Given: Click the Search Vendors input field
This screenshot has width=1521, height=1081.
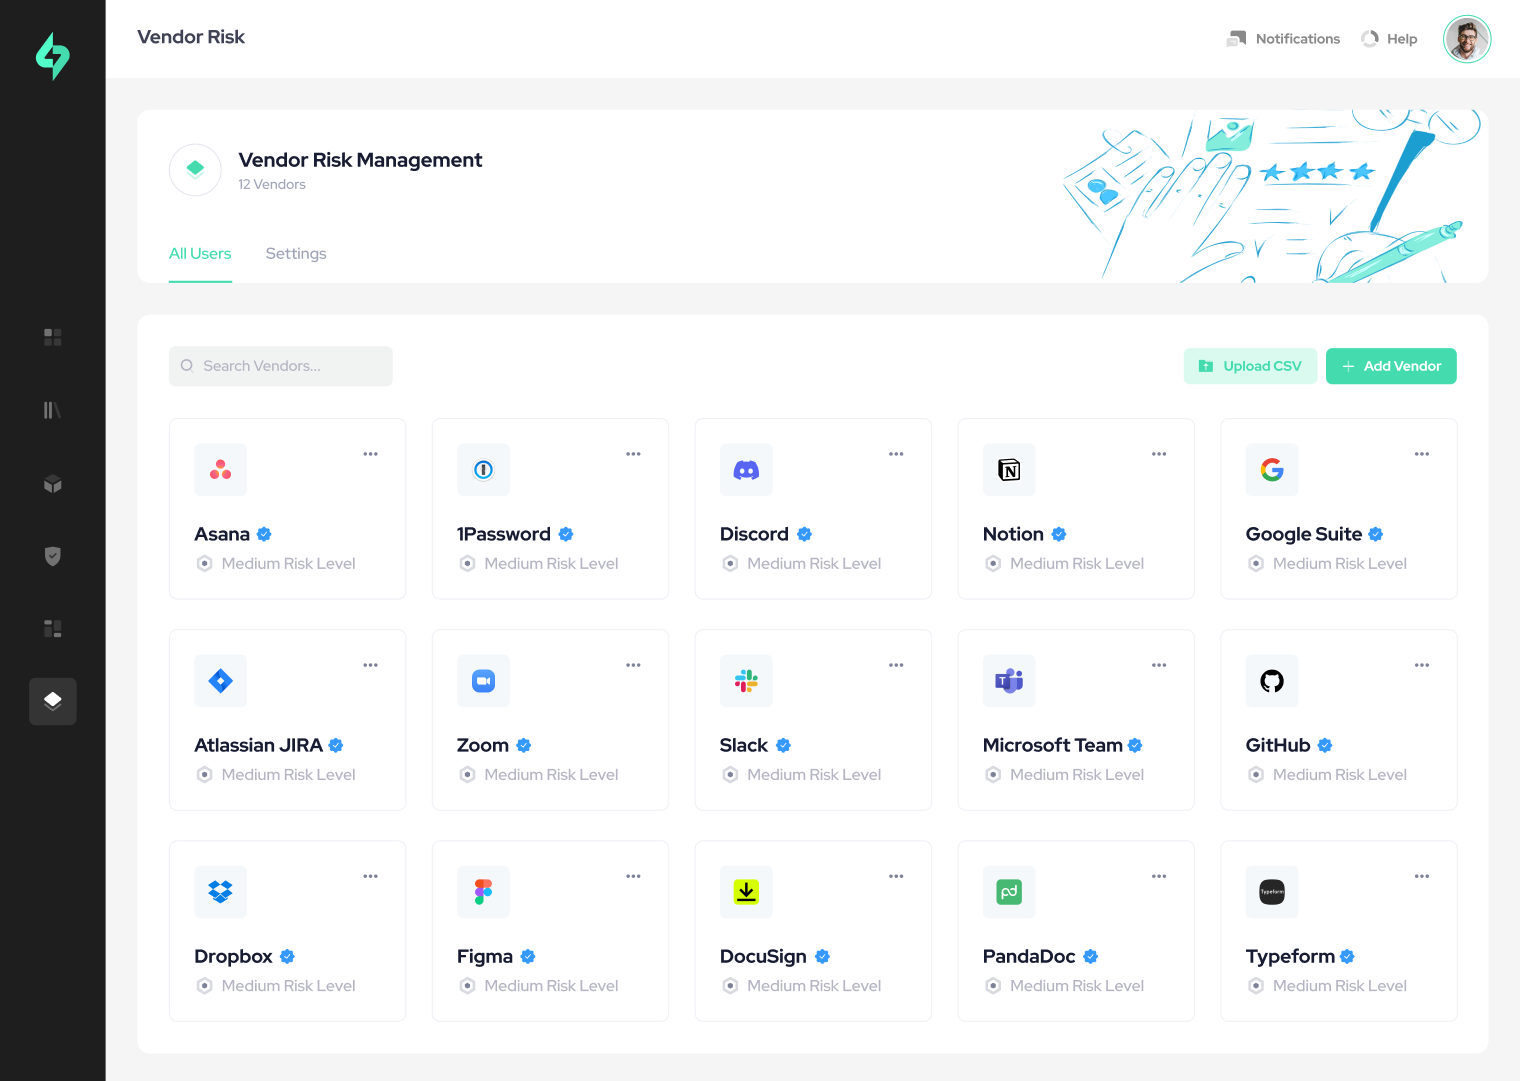Looking at the screenshot, I should click(281, 366).
